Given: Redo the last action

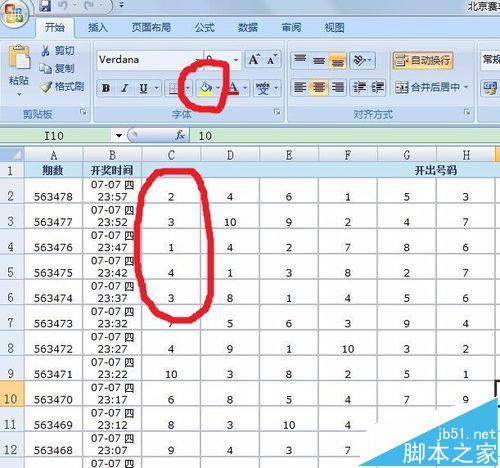Looking at the screenshot, I should coord(90,5).
